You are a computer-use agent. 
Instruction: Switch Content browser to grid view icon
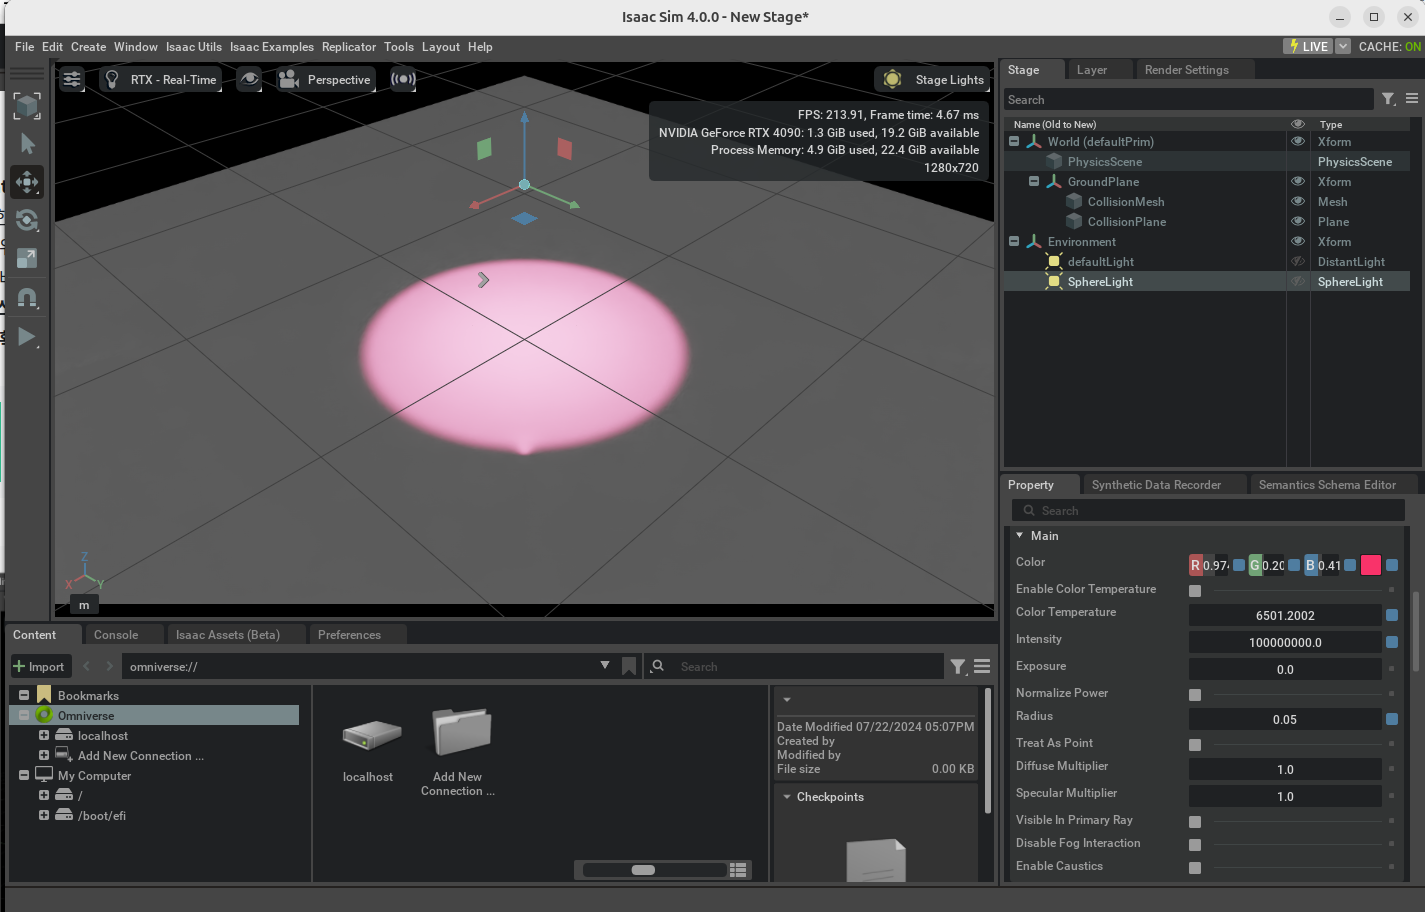(x=739, y=870)
